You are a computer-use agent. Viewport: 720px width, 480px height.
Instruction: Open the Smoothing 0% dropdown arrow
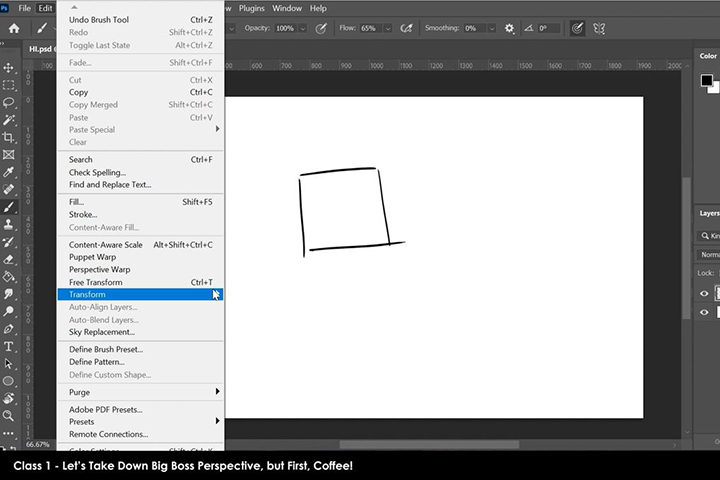[492, 28]
